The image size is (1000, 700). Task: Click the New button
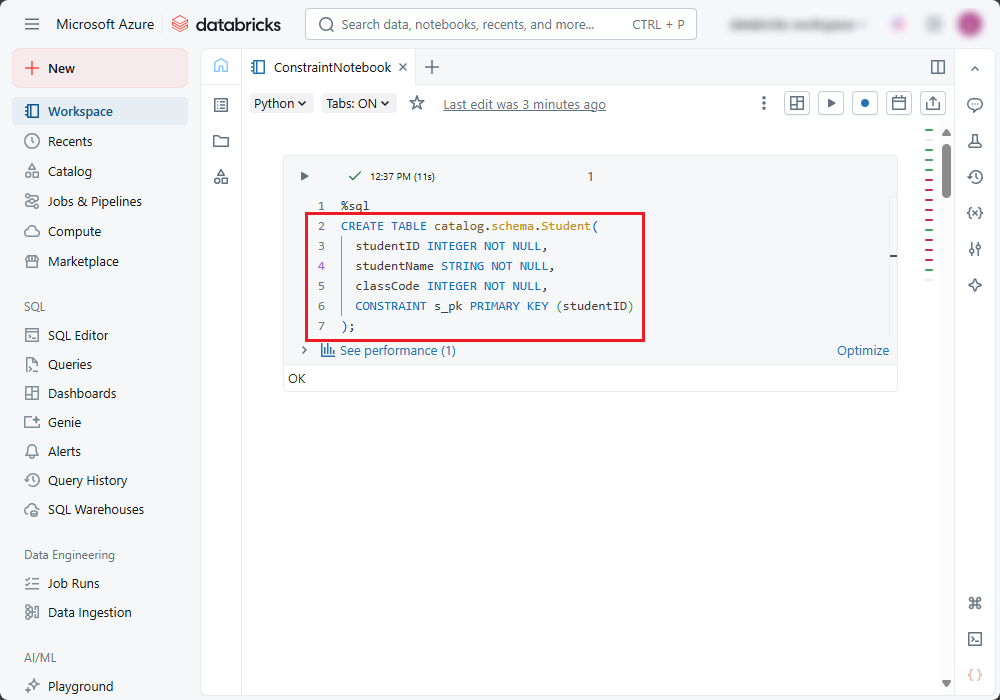pyautogui.click(x=100, y=68)
